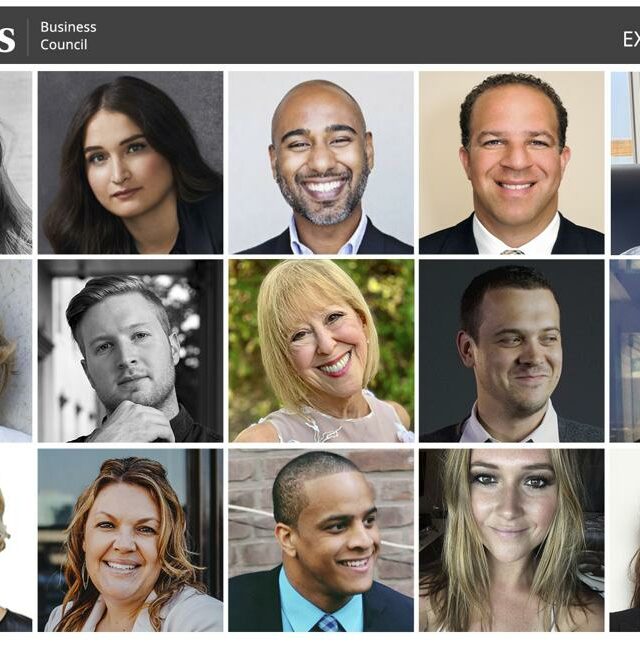Select the dark-haired woman's portrait

coord(130,162)
